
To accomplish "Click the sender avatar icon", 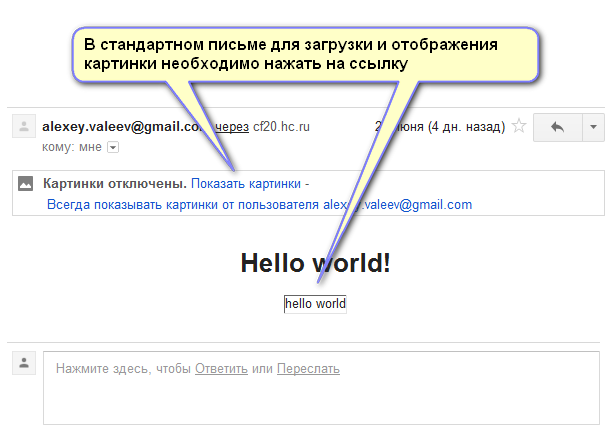I will [x=22, y=127].
